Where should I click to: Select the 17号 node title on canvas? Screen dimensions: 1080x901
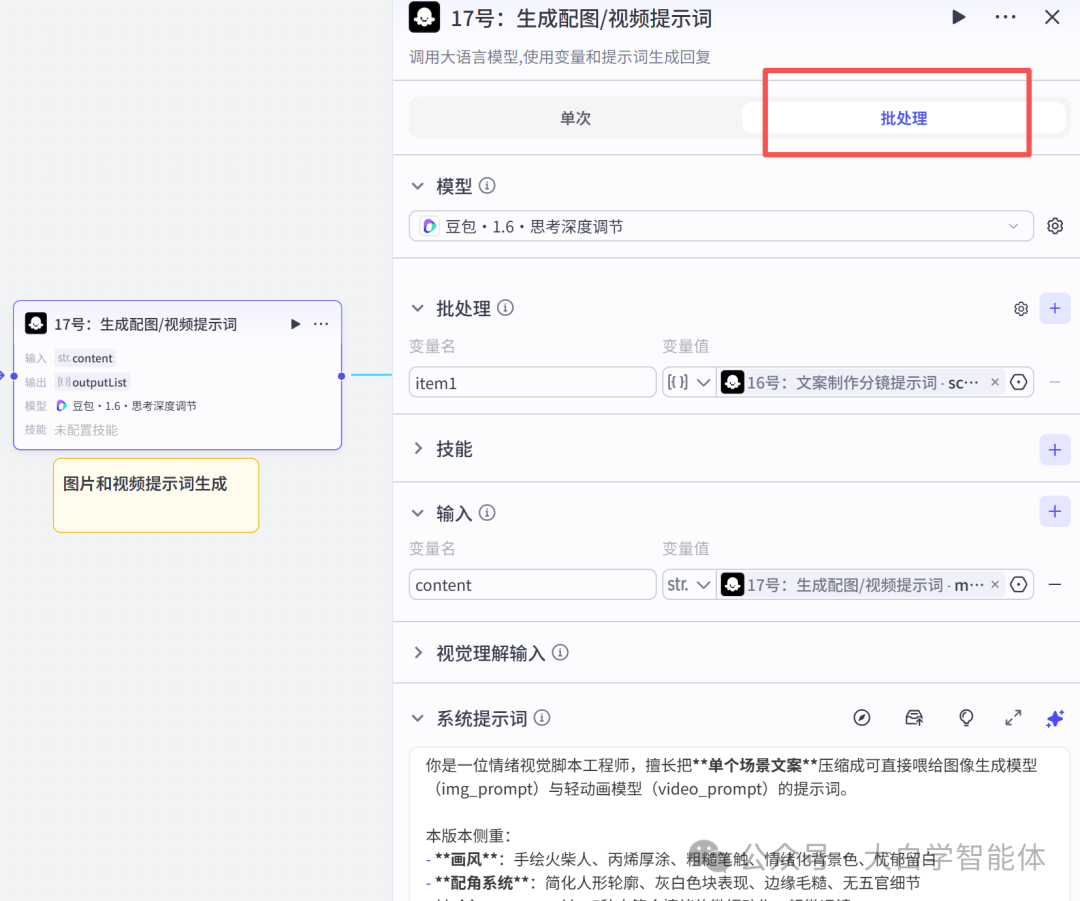[145, 324]
